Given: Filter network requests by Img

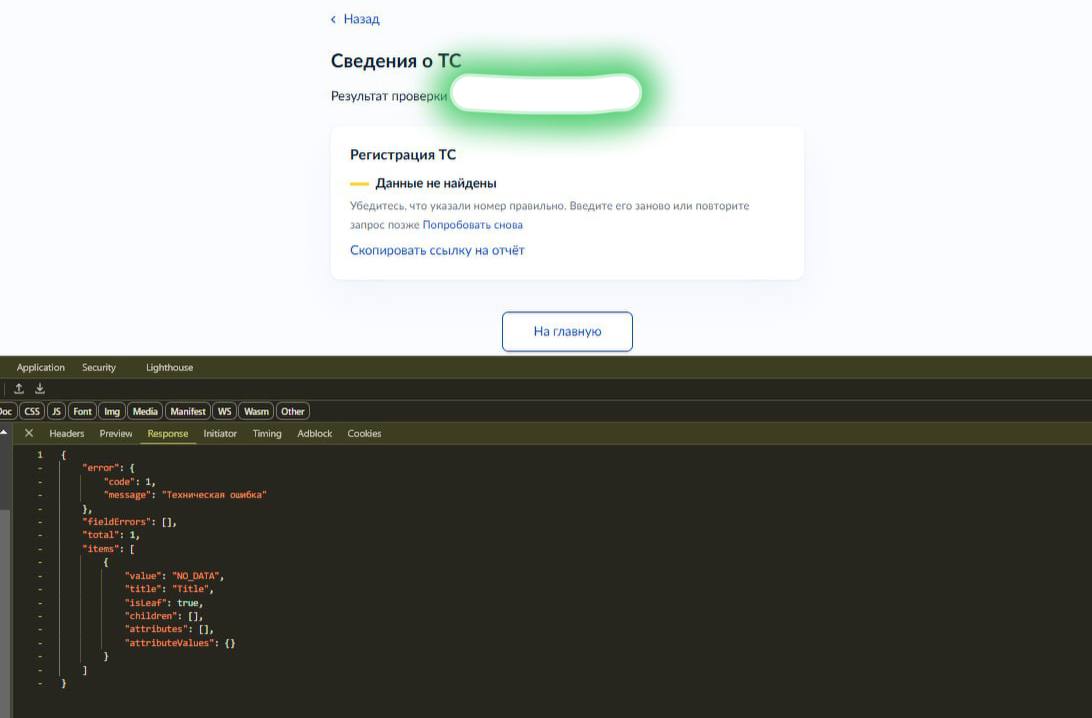Looking at the screenshot, I should [112, 411].
